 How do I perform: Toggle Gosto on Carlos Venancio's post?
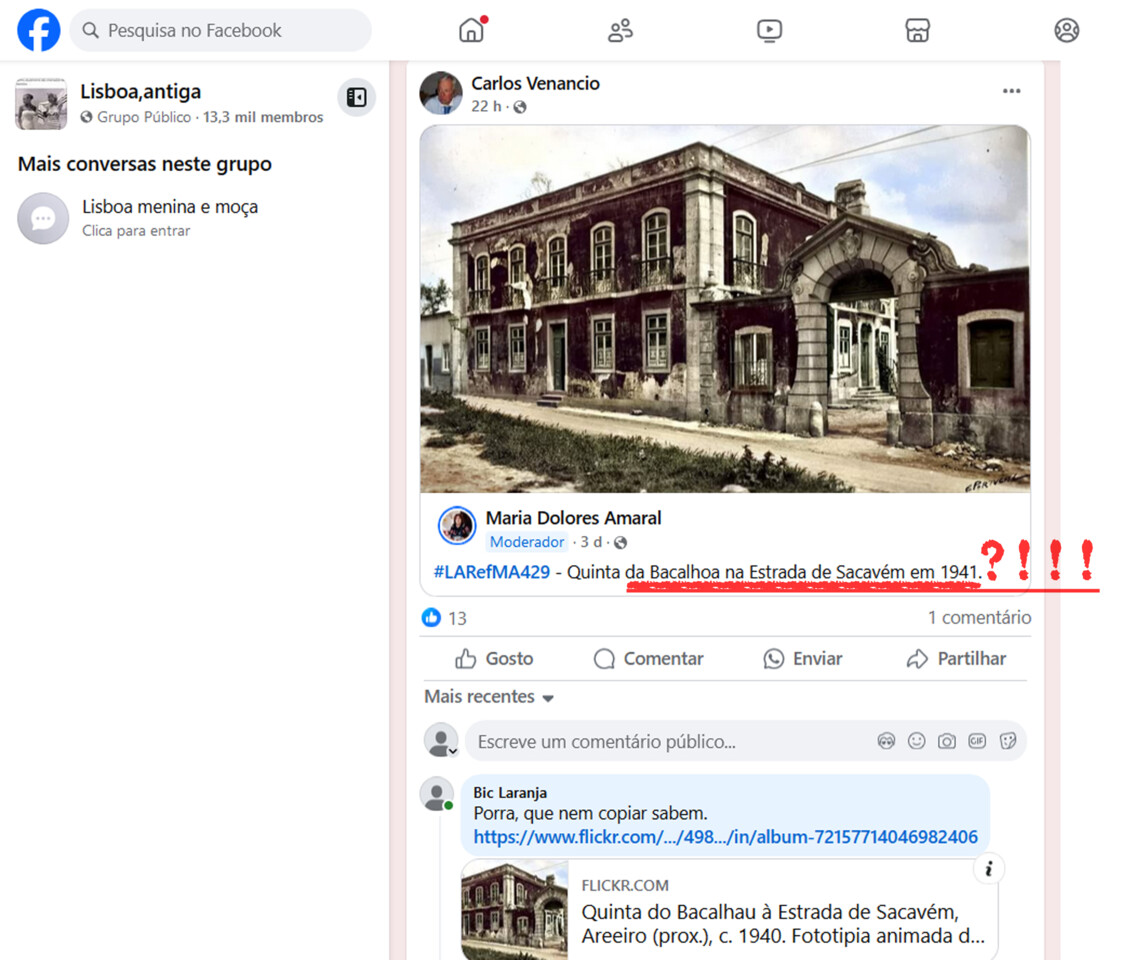tap(493, 658)
